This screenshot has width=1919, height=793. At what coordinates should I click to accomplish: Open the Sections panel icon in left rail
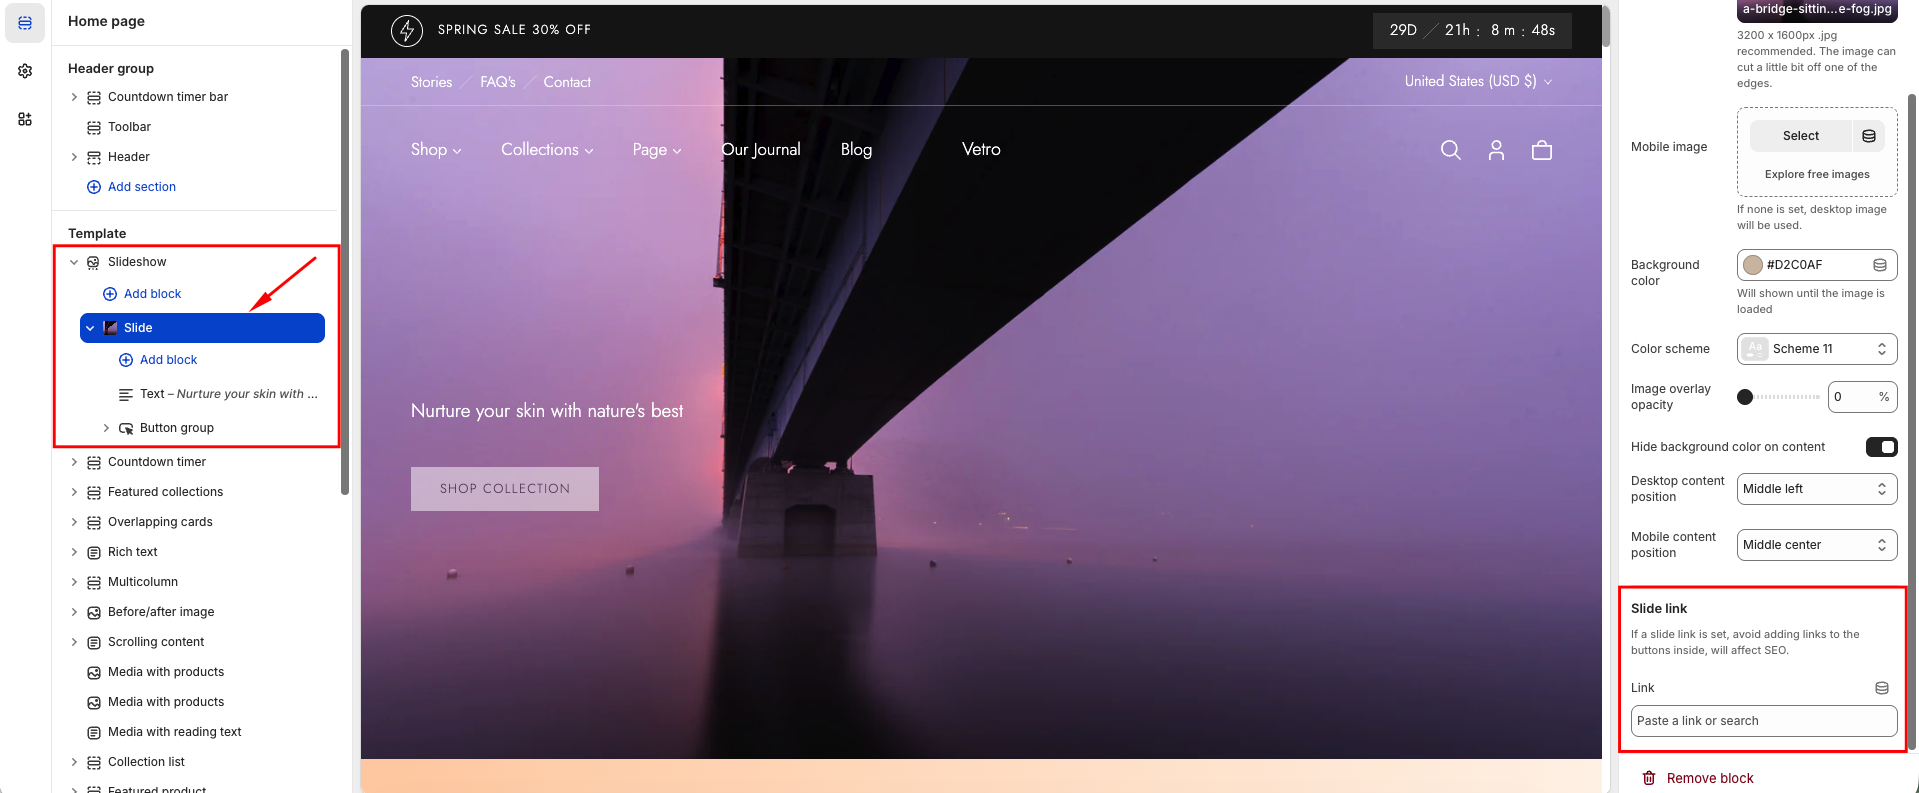[x=25, y=23]
